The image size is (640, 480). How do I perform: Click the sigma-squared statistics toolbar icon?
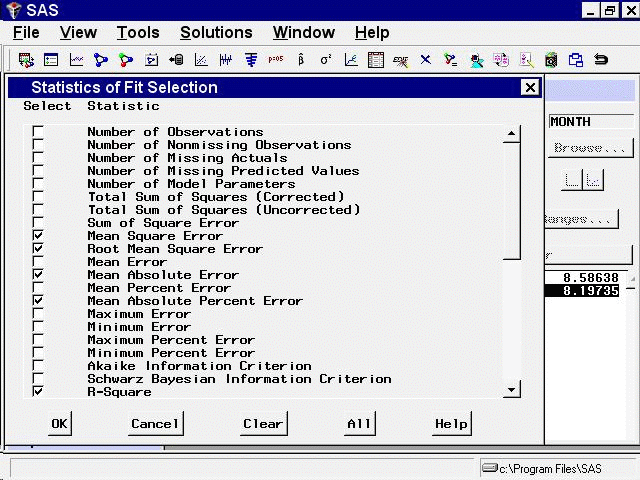point(326,60)
